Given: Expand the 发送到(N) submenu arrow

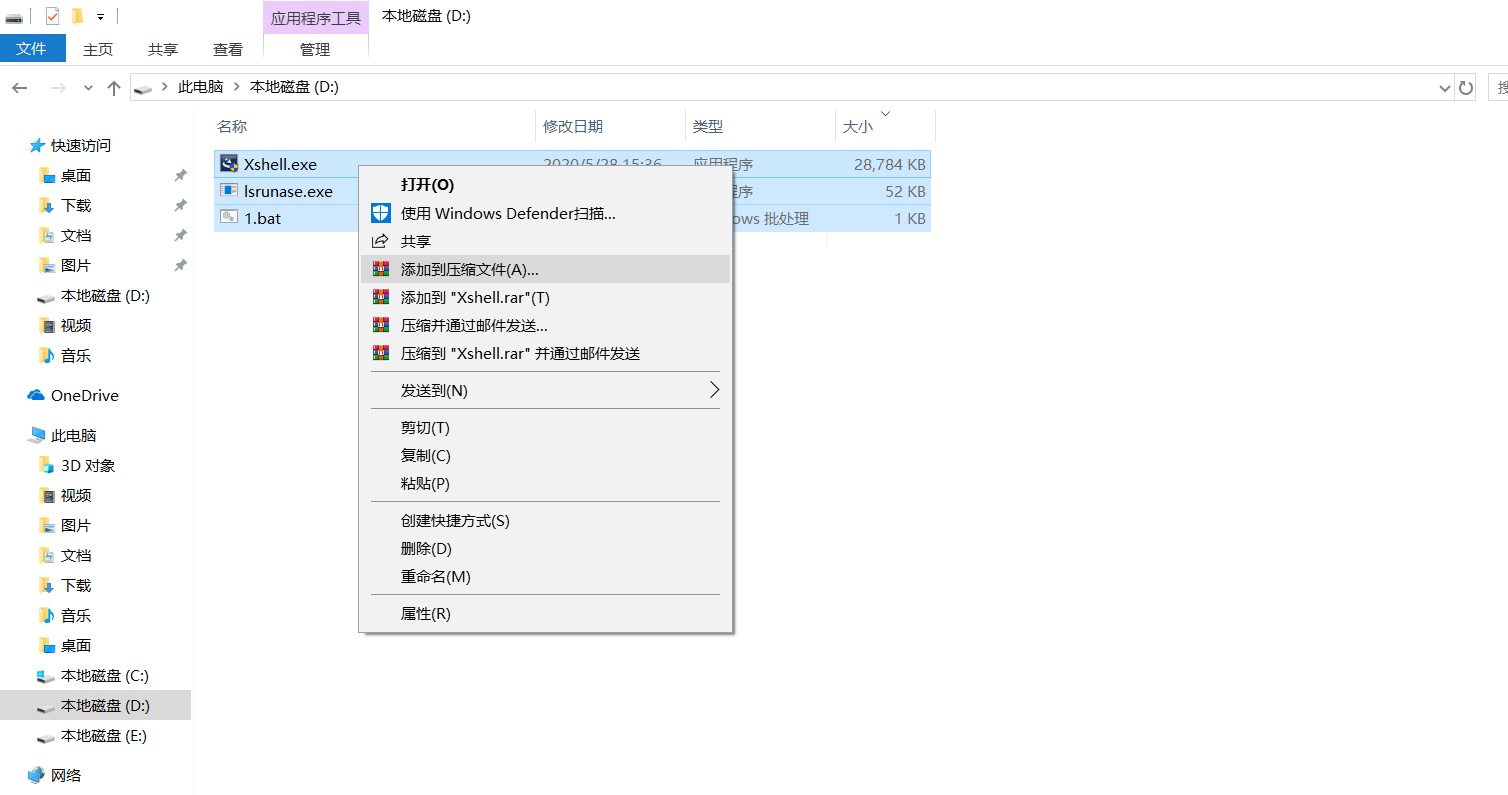Looking at the screenshot, I should point(714,390).
